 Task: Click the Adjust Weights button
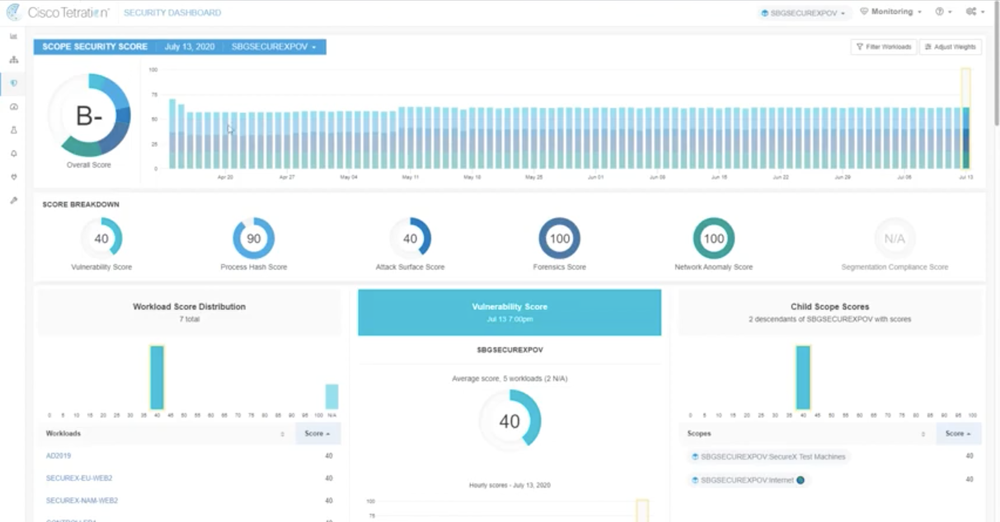pyautogui.click(x=950, y=47)
